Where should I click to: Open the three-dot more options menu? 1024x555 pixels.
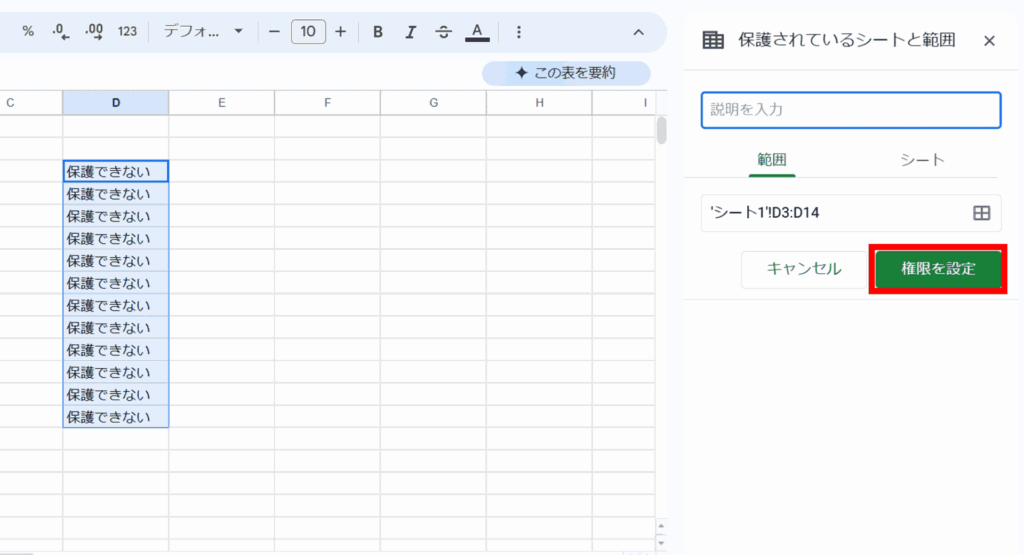point(518,32)
